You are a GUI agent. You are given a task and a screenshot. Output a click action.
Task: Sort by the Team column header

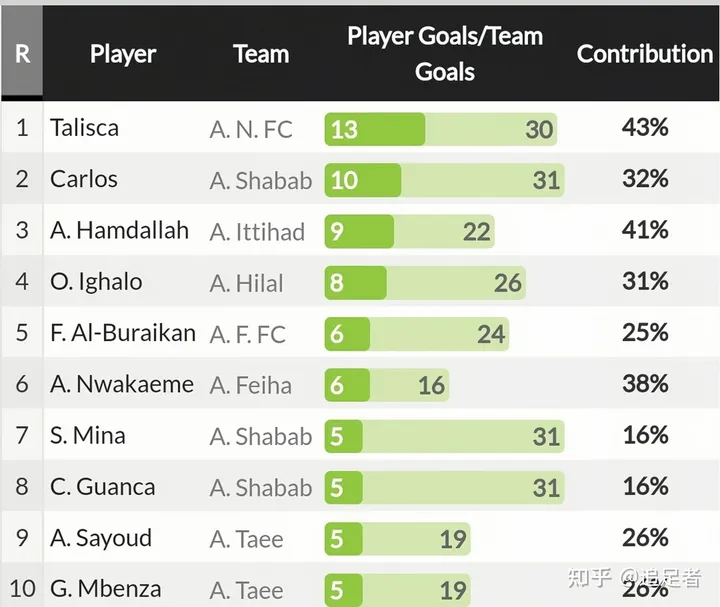[x=261, y=54]
